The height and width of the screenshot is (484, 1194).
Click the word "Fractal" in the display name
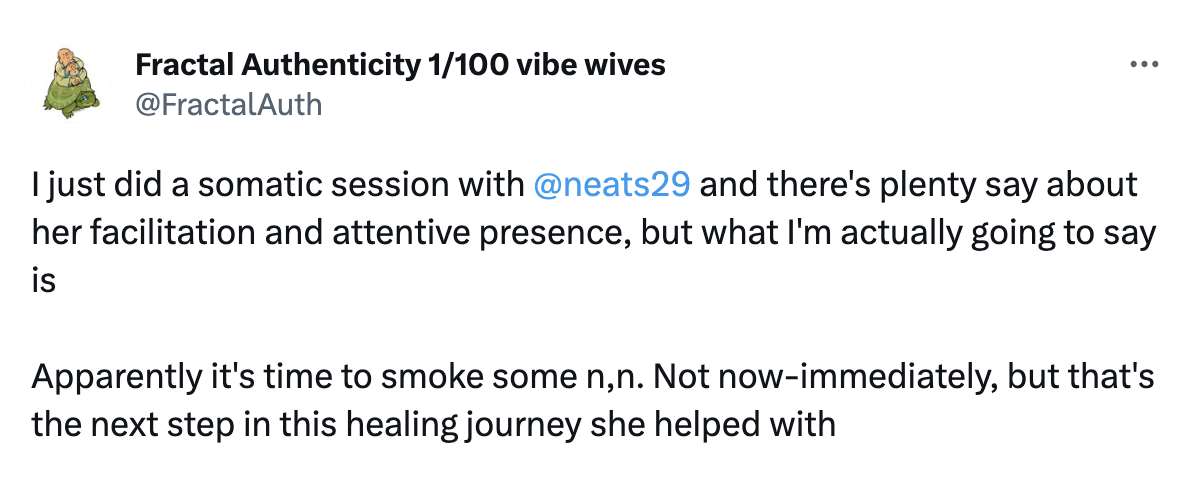pyautogui.click(x=183, y=65)
